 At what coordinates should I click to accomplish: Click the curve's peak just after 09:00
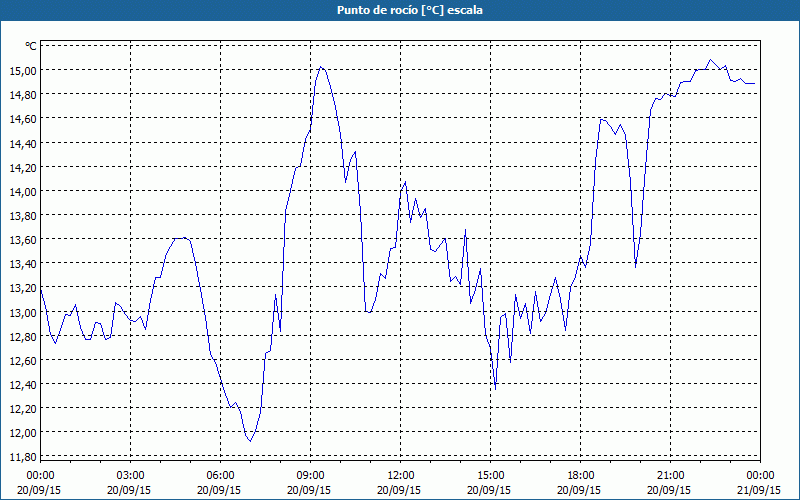pos(320,67)
